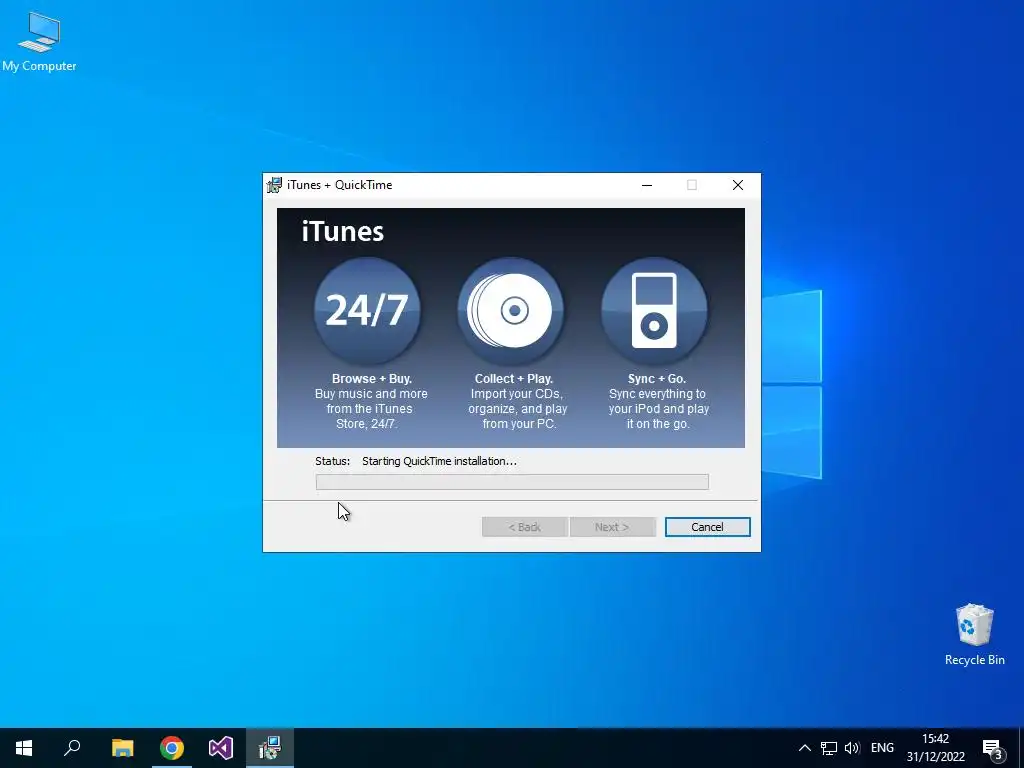Screen dimensions: 1024x768
Task: Switch the ENG input language
Action: pos(882,748)
